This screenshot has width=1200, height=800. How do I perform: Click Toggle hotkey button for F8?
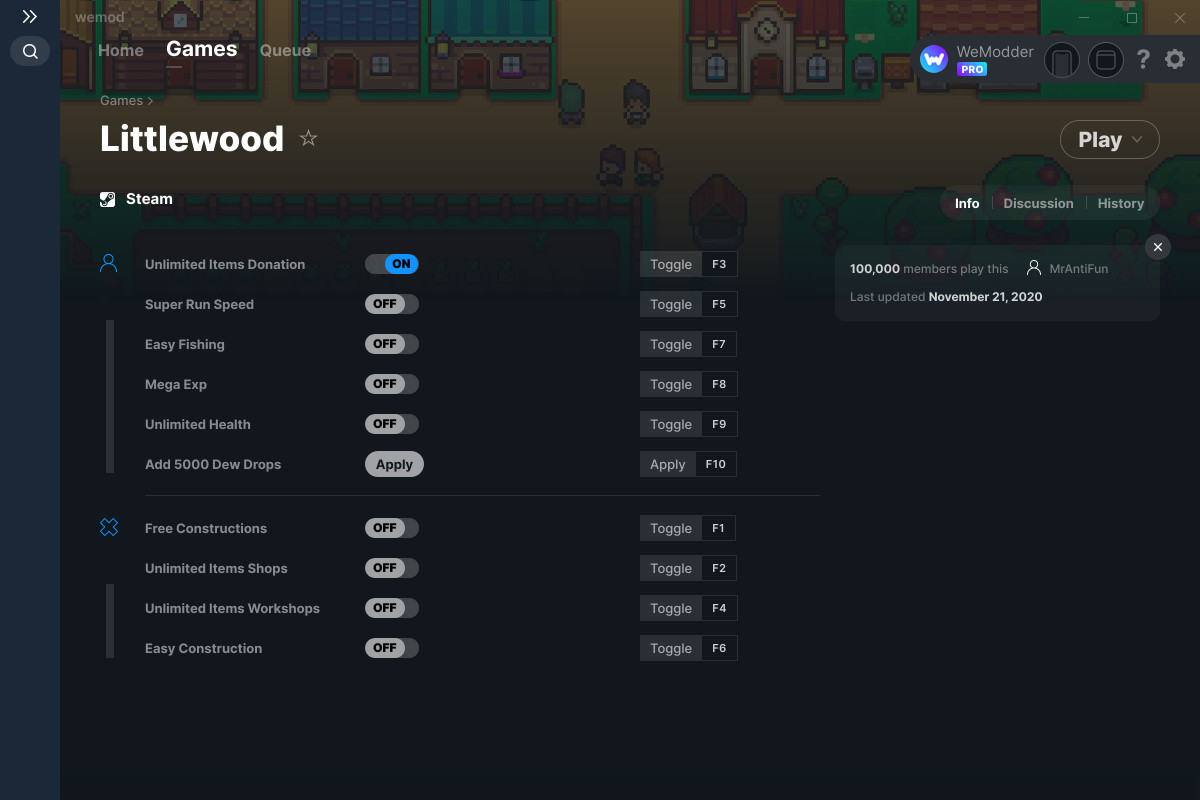click(688, 384)
